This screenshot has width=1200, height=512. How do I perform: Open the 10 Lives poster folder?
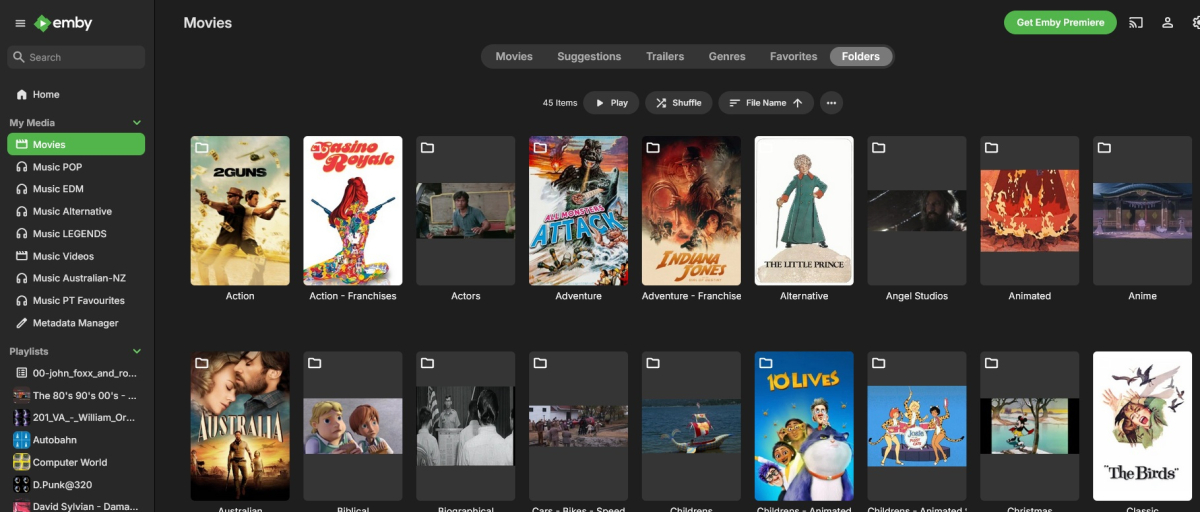pyautogui.click(x=804, y=426)
